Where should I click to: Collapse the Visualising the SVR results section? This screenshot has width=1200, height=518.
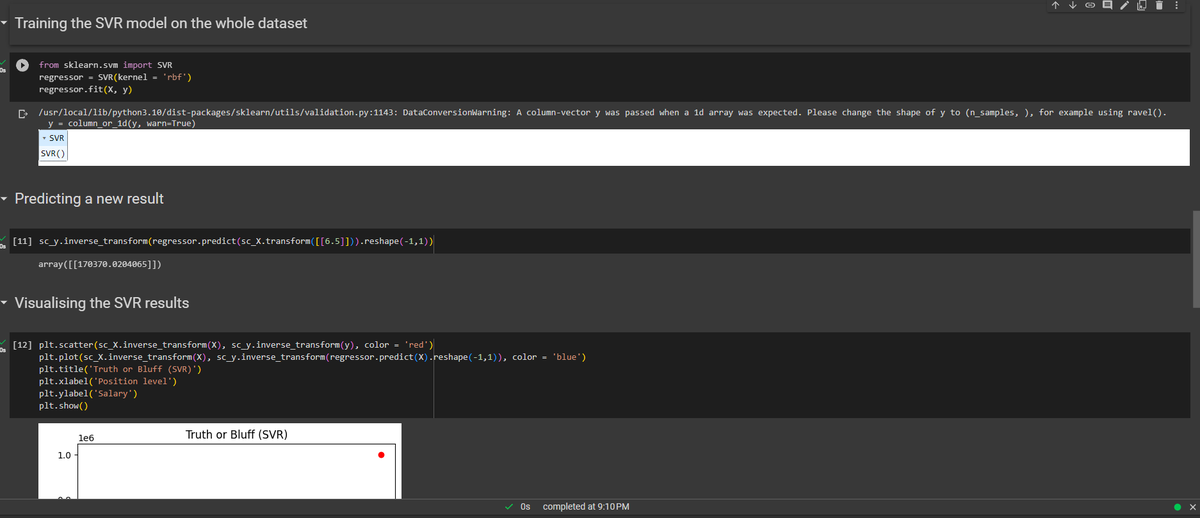pyautogui.click(x=6, y=303)
